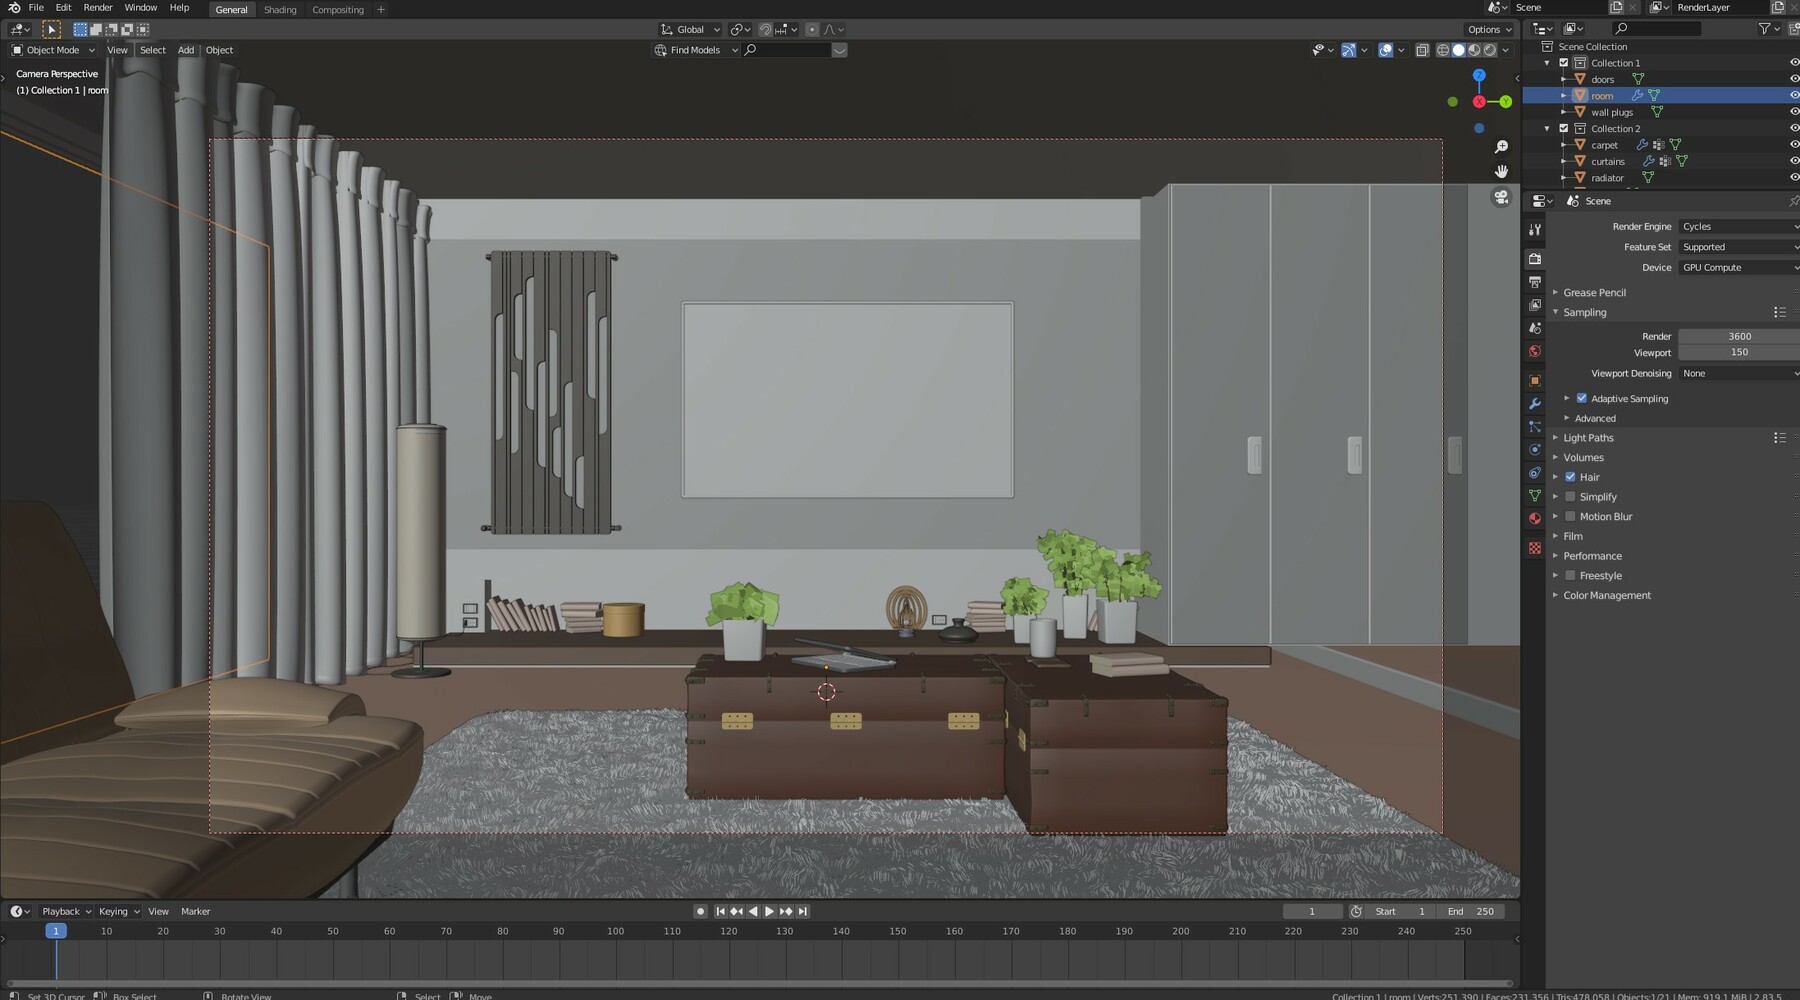Select the radiator object in the outliner
This screenshot has height=1000, width=1800.
coord(1607,177)
